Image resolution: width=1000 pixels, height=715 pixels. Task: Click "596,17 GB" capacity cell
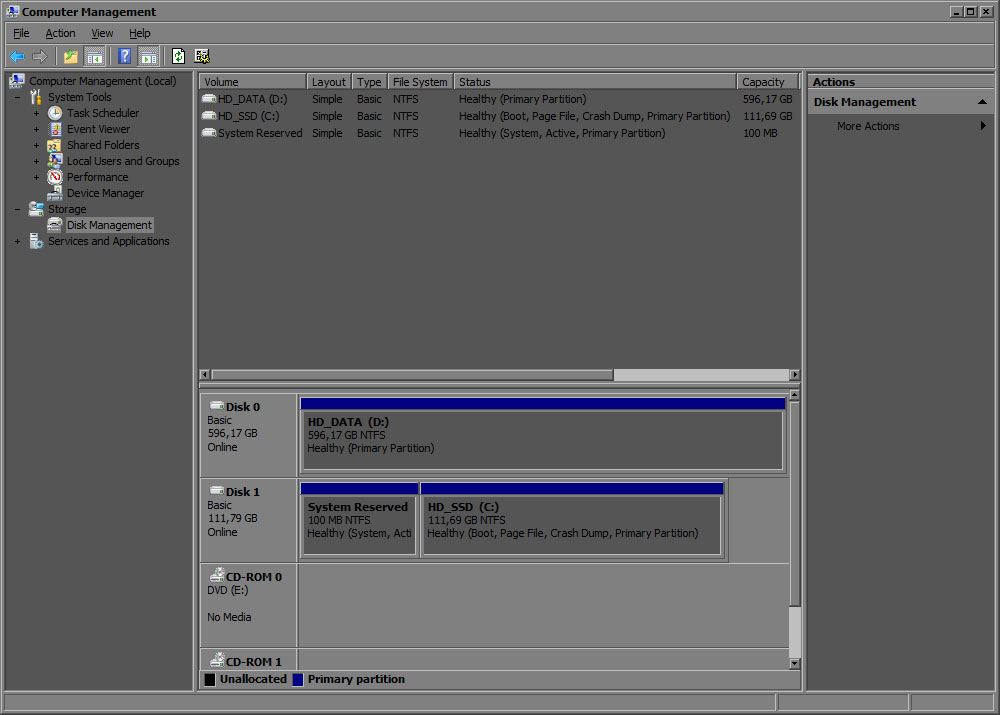(x=767, y=99)
